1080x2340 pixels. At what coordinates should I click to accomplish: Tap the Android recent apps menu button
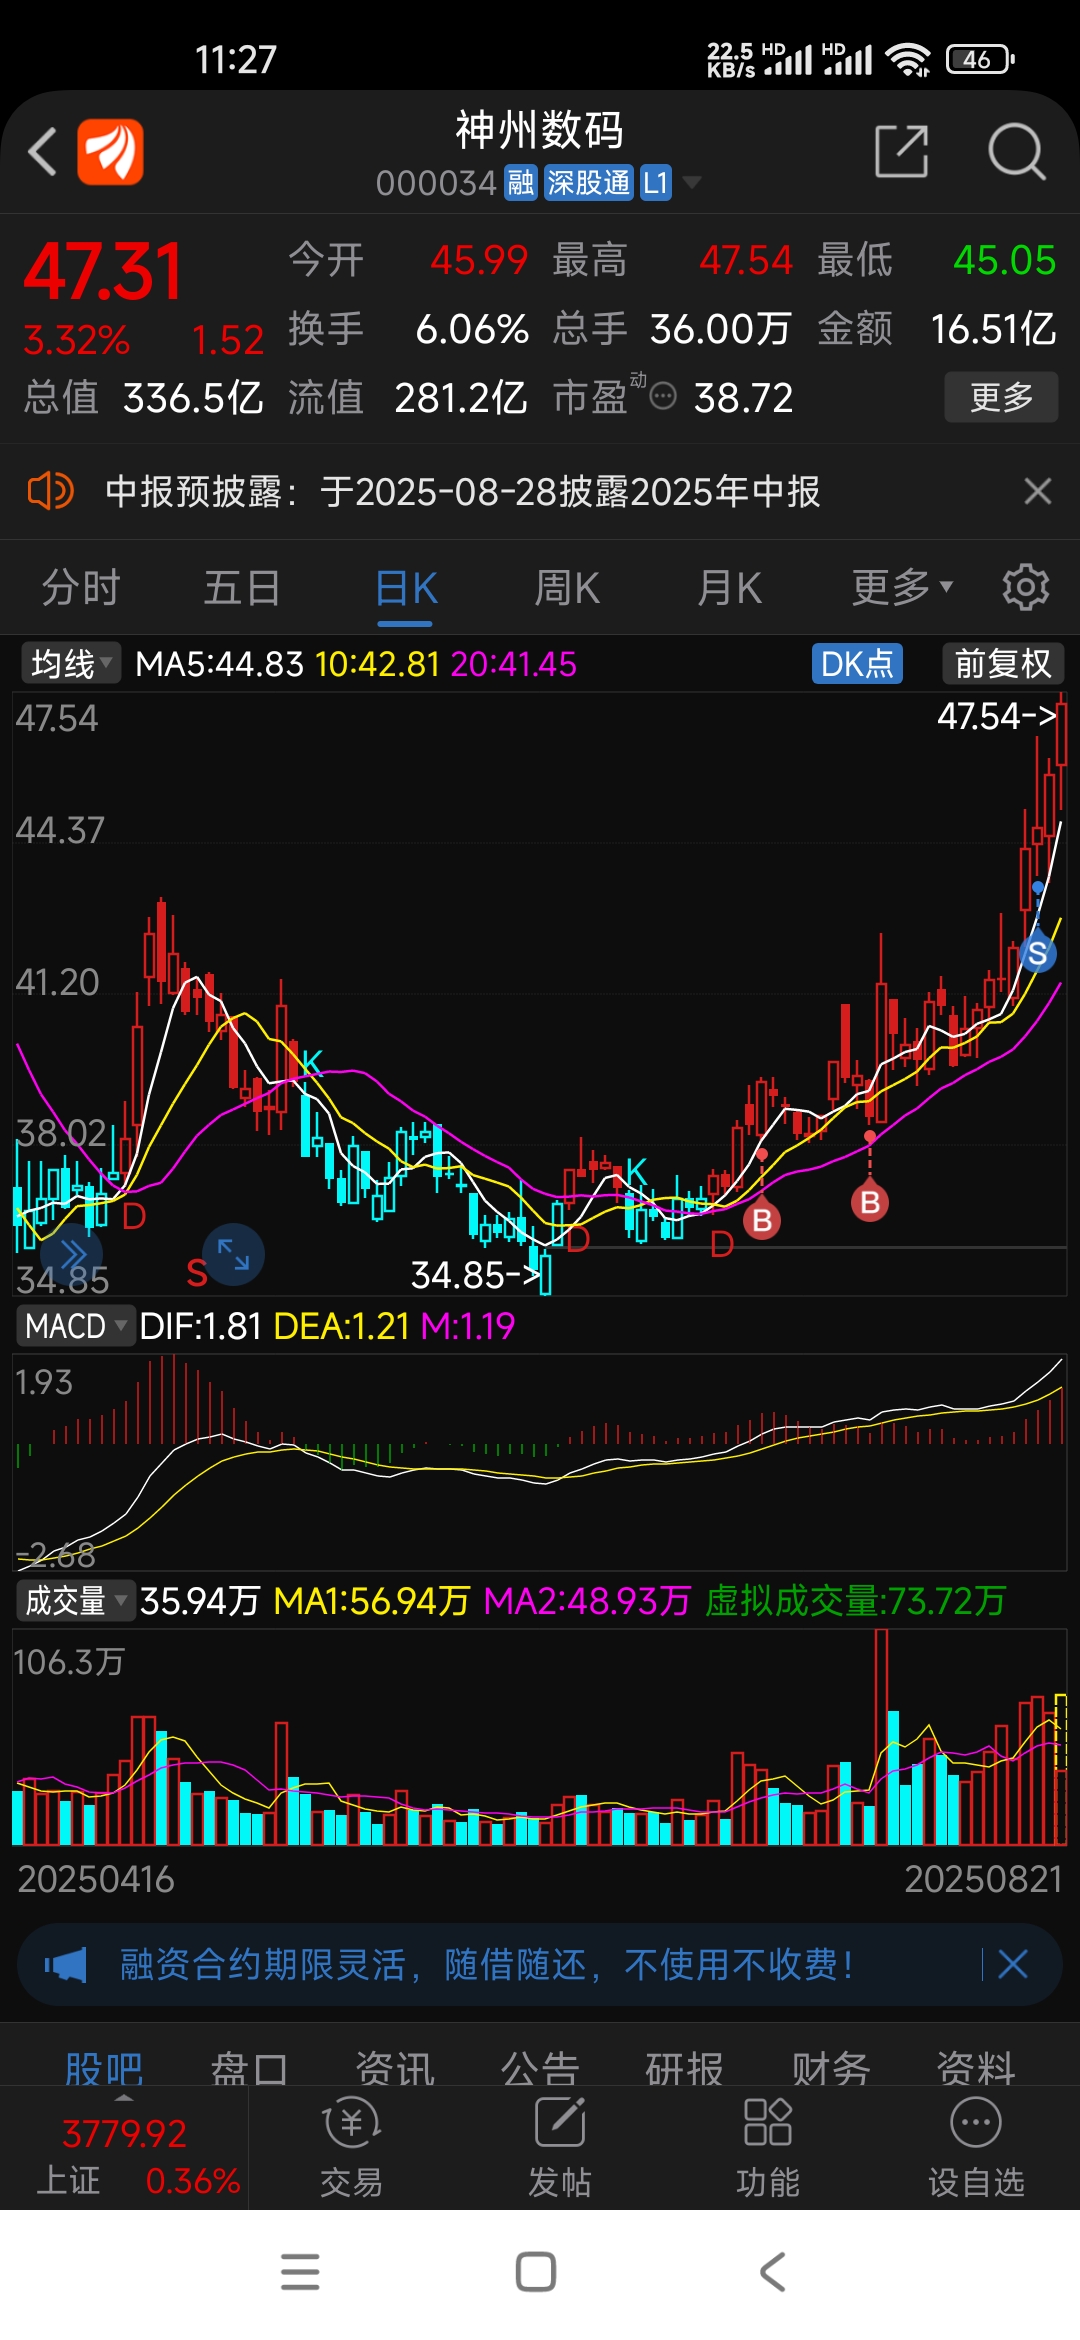[x=300, y=2272]
